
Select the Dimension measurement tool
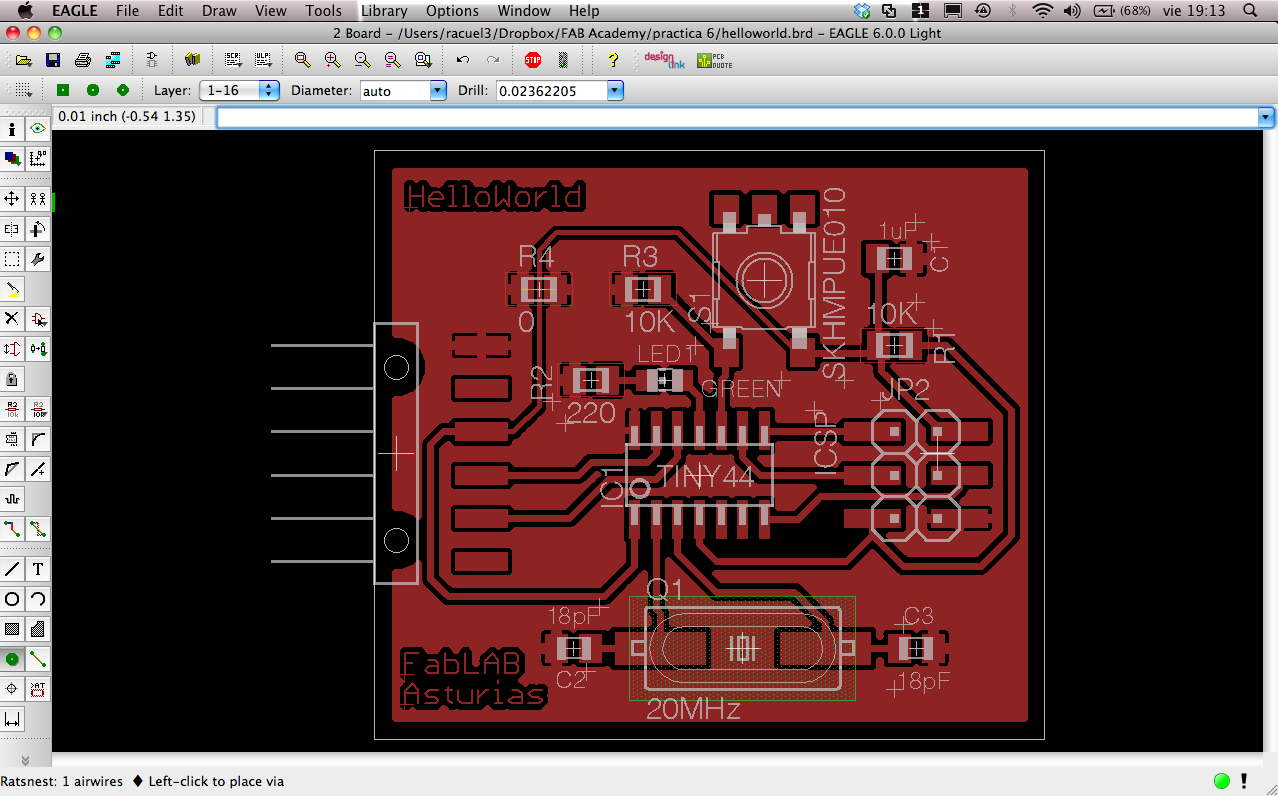(12, 719)
